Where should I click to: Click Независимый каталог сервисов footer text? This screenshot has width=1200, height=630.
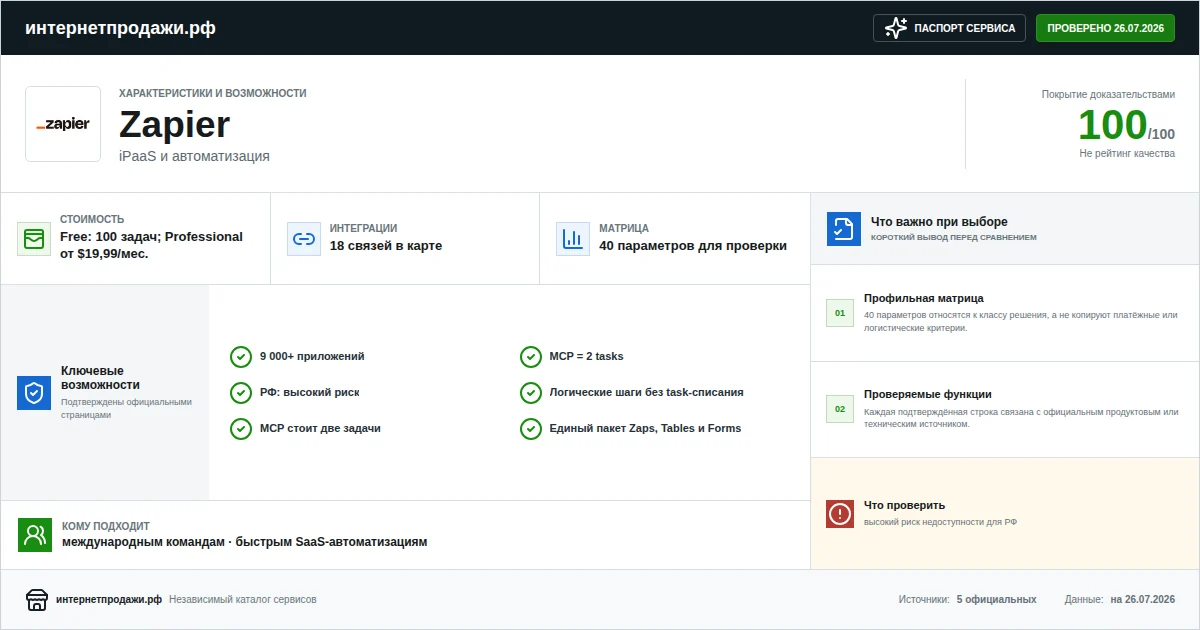coord(243,600)
